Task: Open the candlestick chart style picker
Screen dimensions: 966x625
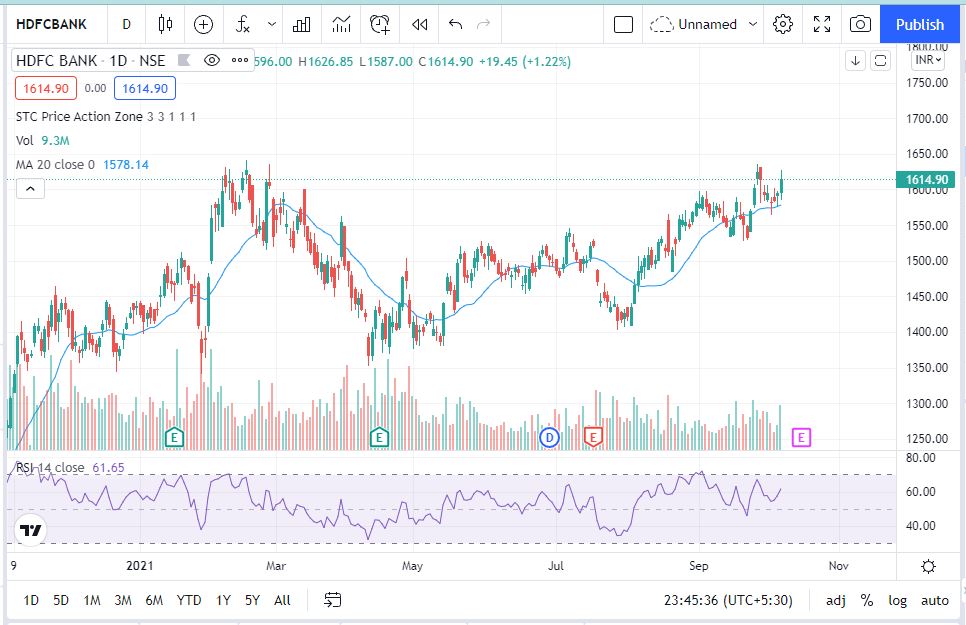Action: click(x=166, y=24)
